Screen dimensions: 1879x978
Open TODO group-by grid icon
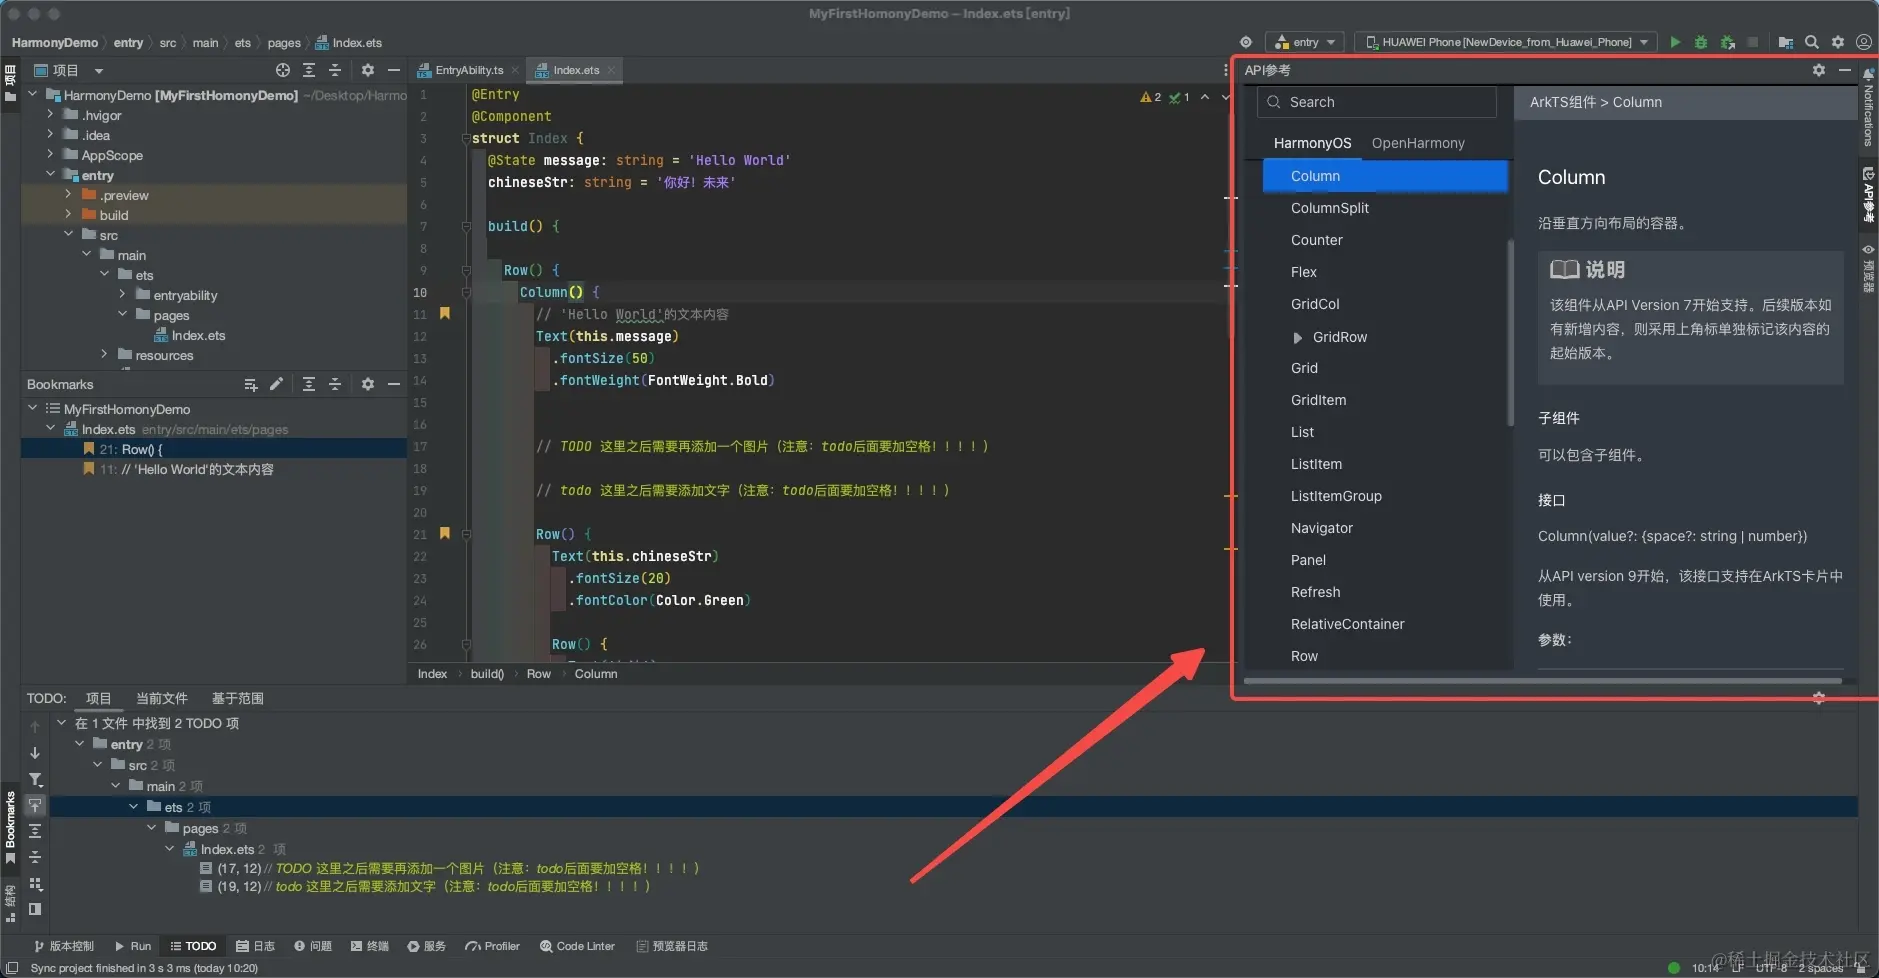(x=35, y=883)
